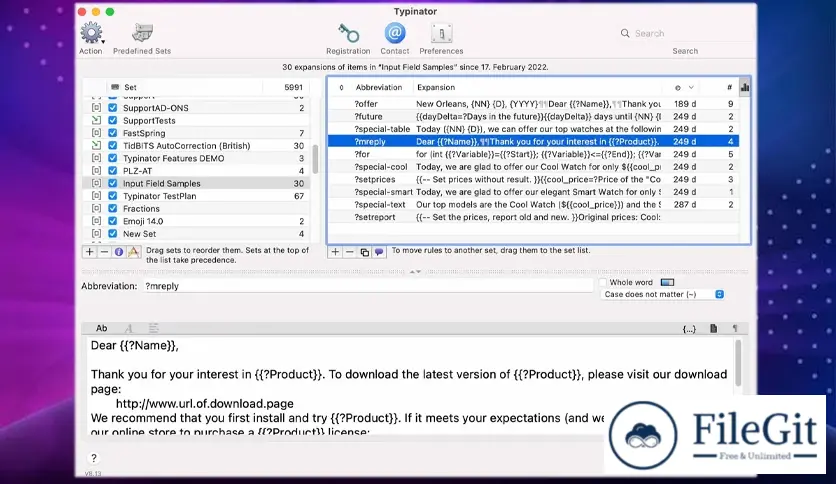
Task: Open Predefined Sets
Action: 142,33
